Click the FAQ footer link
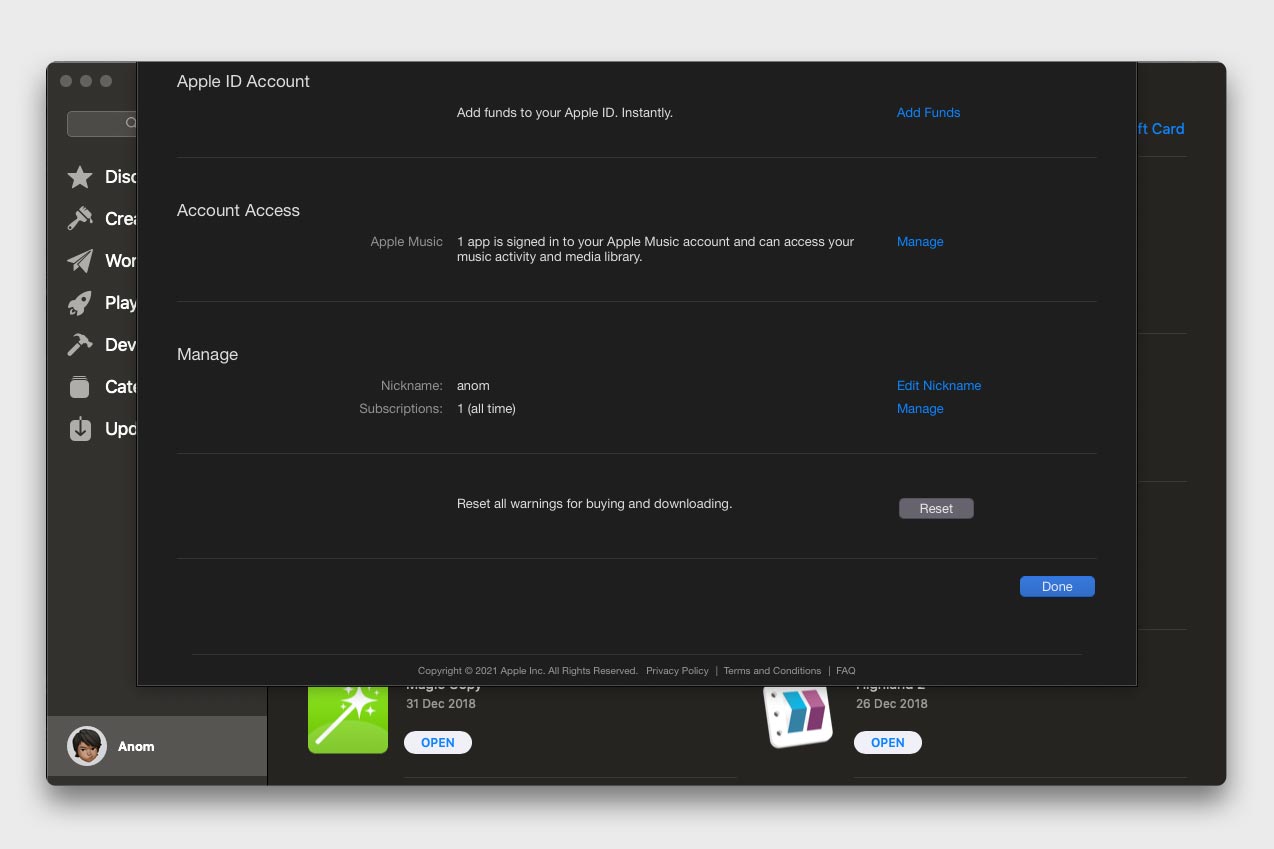The width and height of the screenshot is (1274, 849). (845, 671)
